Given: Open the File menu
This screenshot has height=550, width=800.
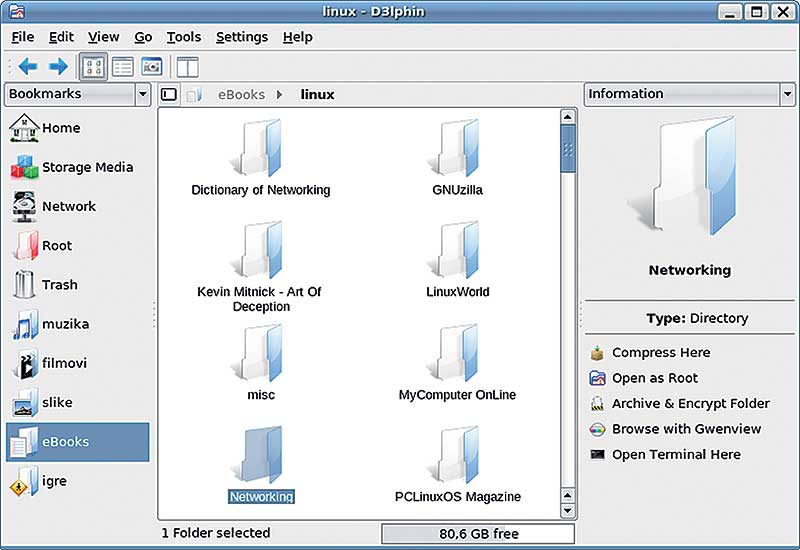Looking at the screenshot, I should (x=23, y=37).
